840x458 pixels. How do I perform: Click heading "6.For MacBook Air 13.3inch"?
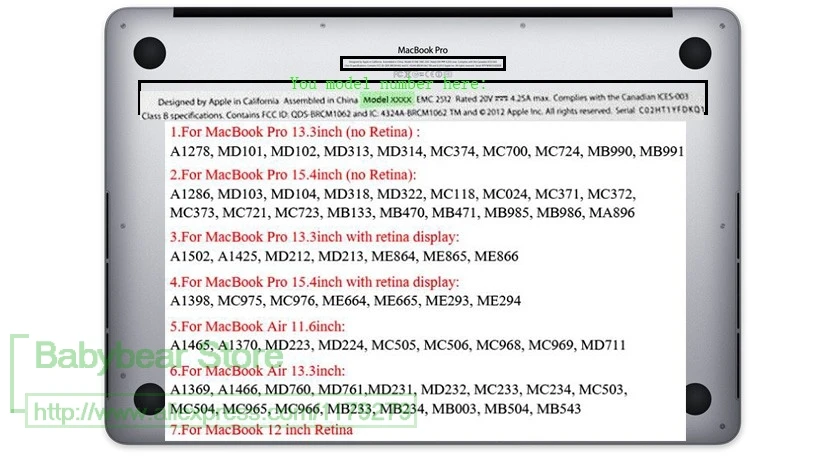point(258,371)
